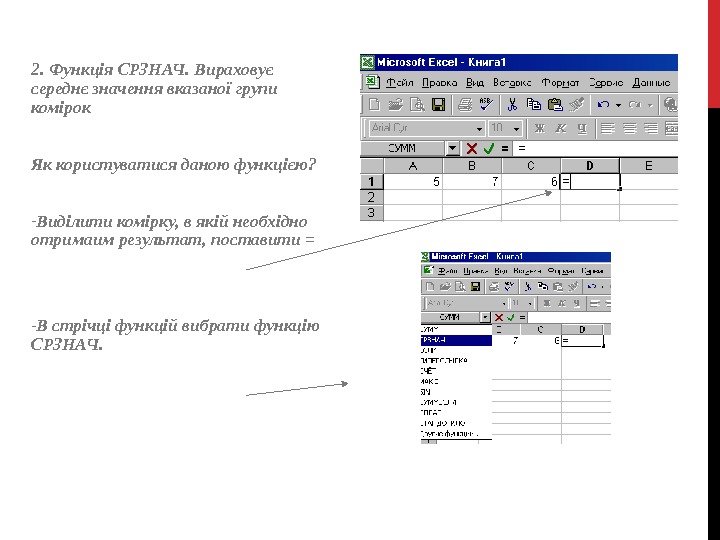The width and height of the screenshot is (720, 540).
Task: Click Cut scissors icon in larger Excel window
Action: tap(512, 105)
